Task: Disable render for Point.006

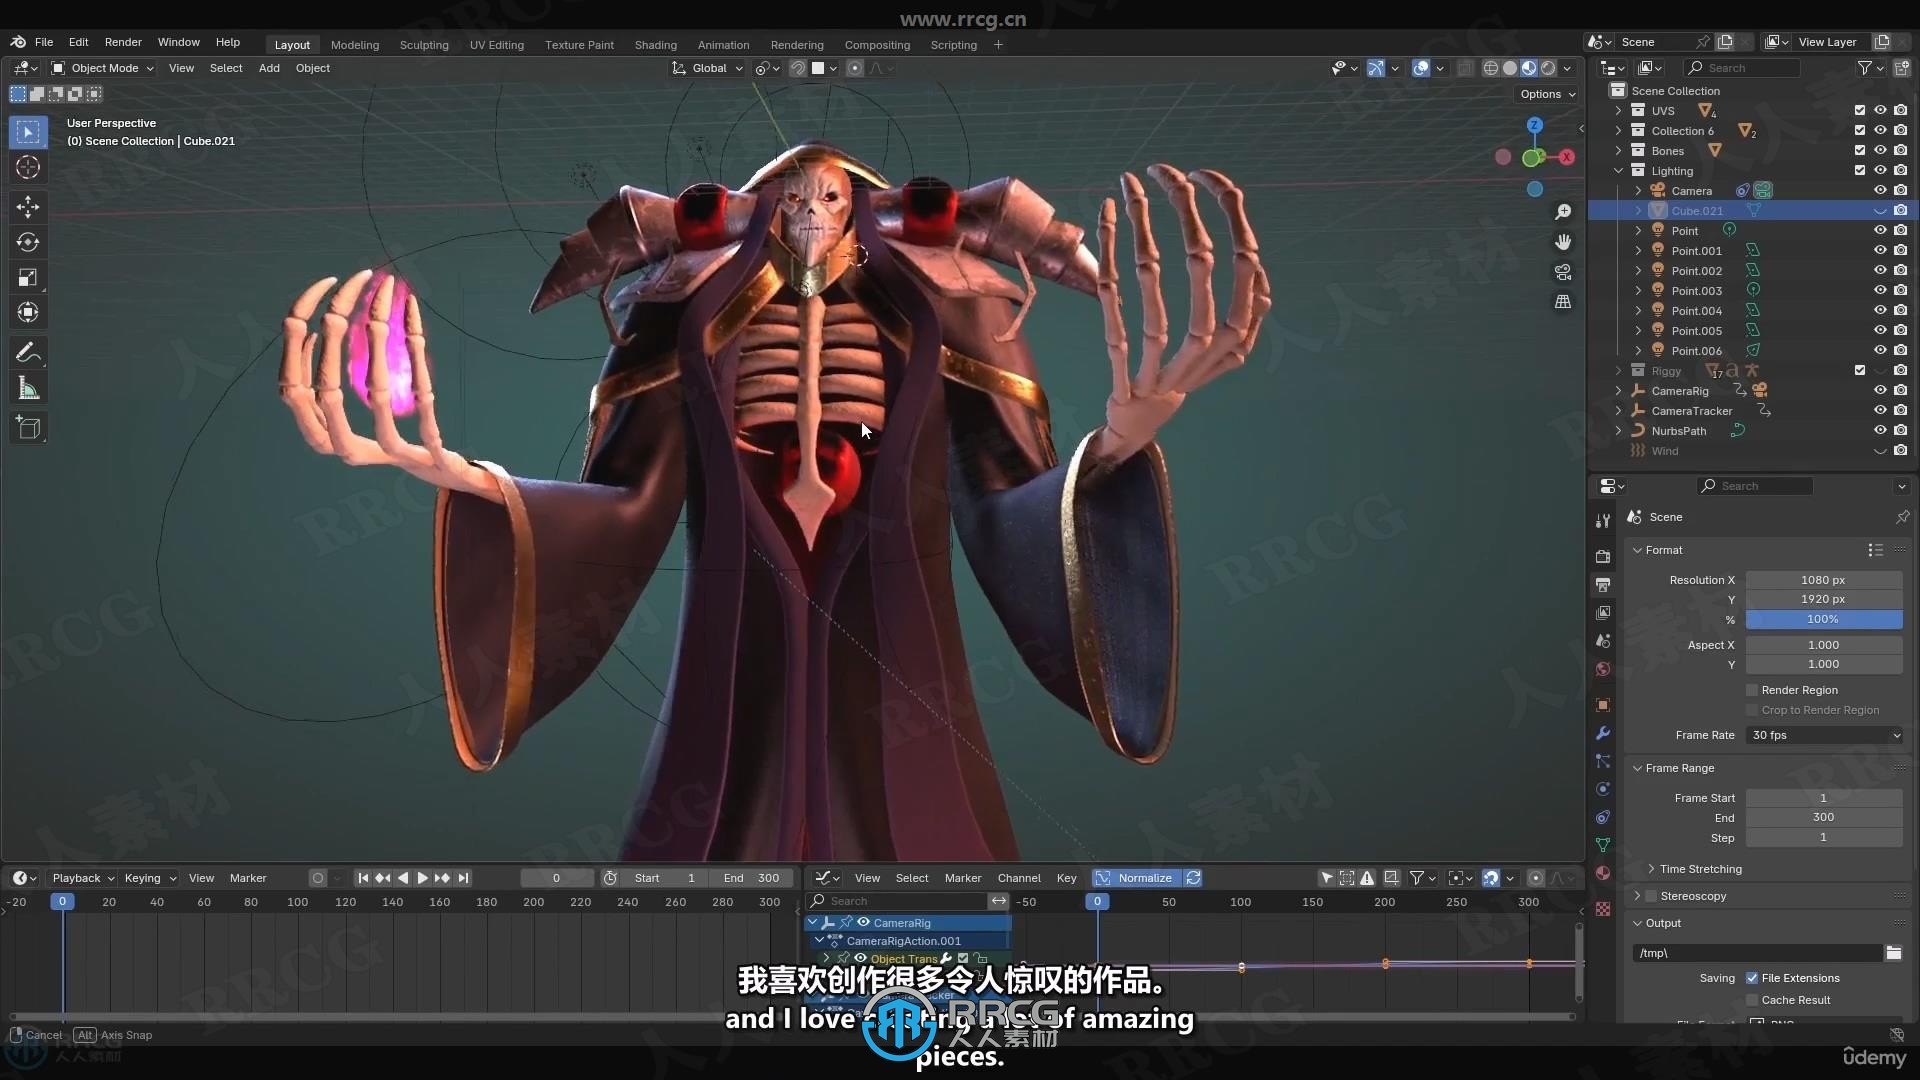Action: [1900, 351]
